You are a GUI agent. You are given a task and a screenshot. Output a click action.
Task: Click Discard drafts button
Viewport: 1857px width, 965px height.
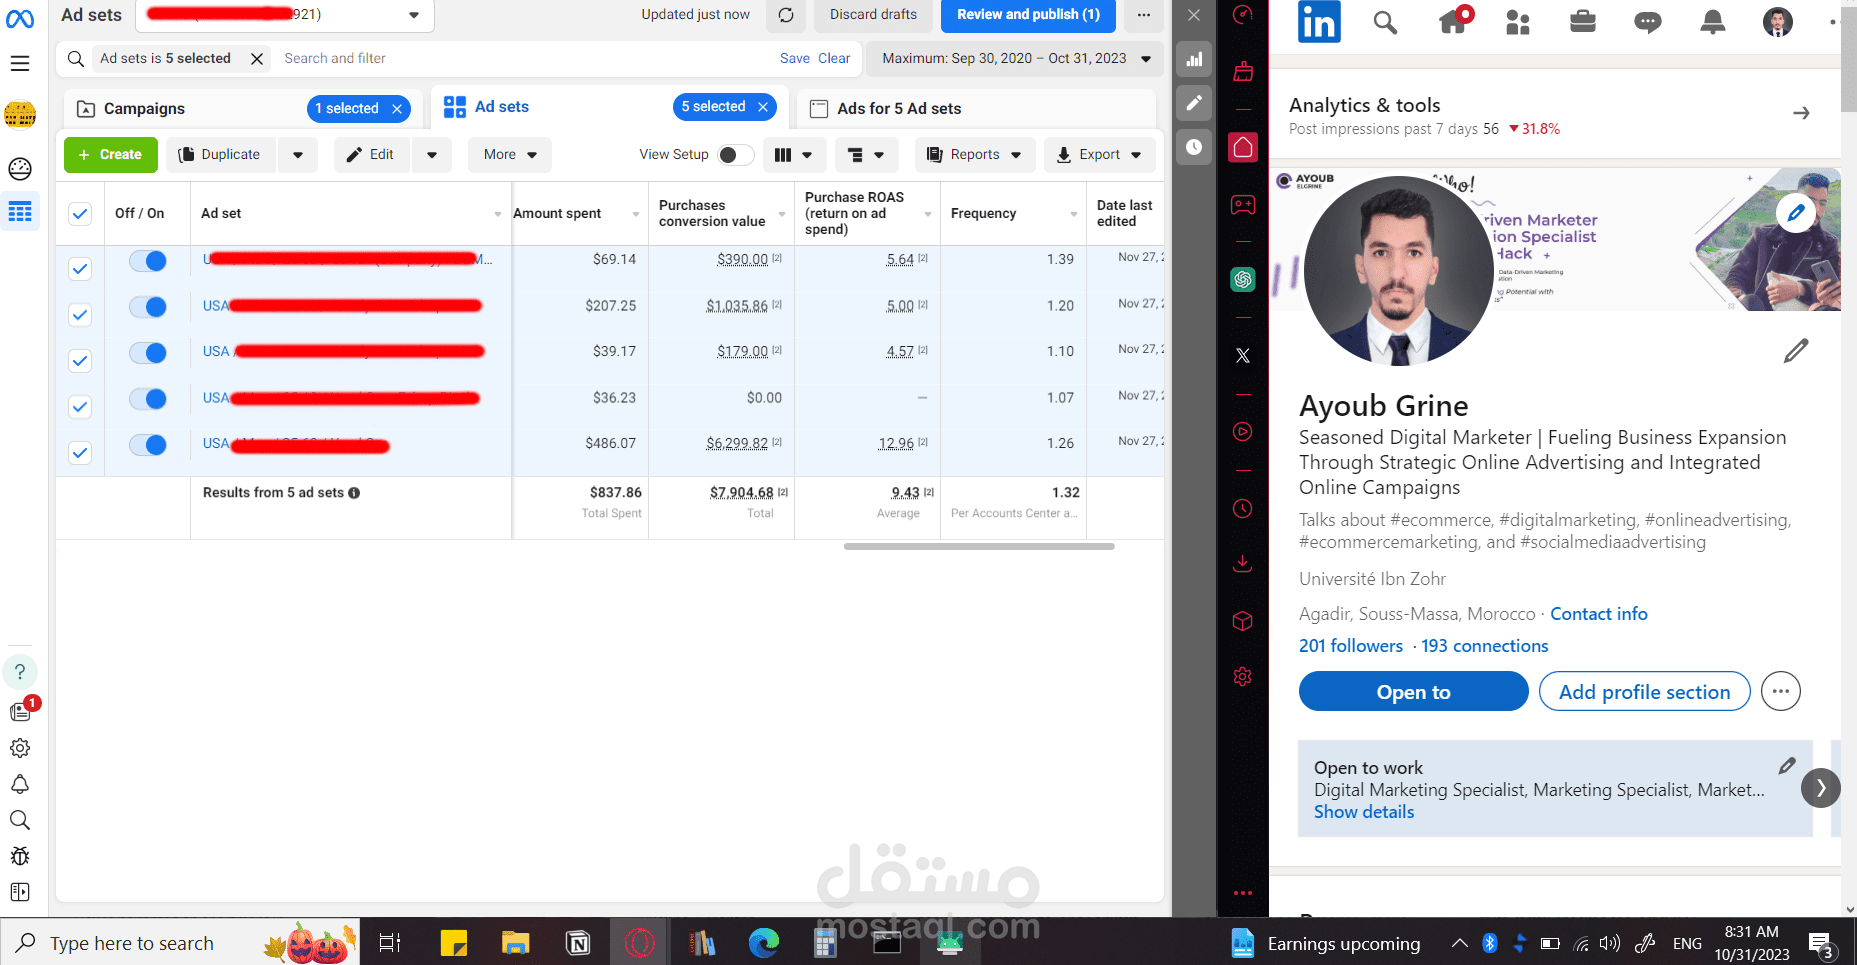(x=873, y=15)
